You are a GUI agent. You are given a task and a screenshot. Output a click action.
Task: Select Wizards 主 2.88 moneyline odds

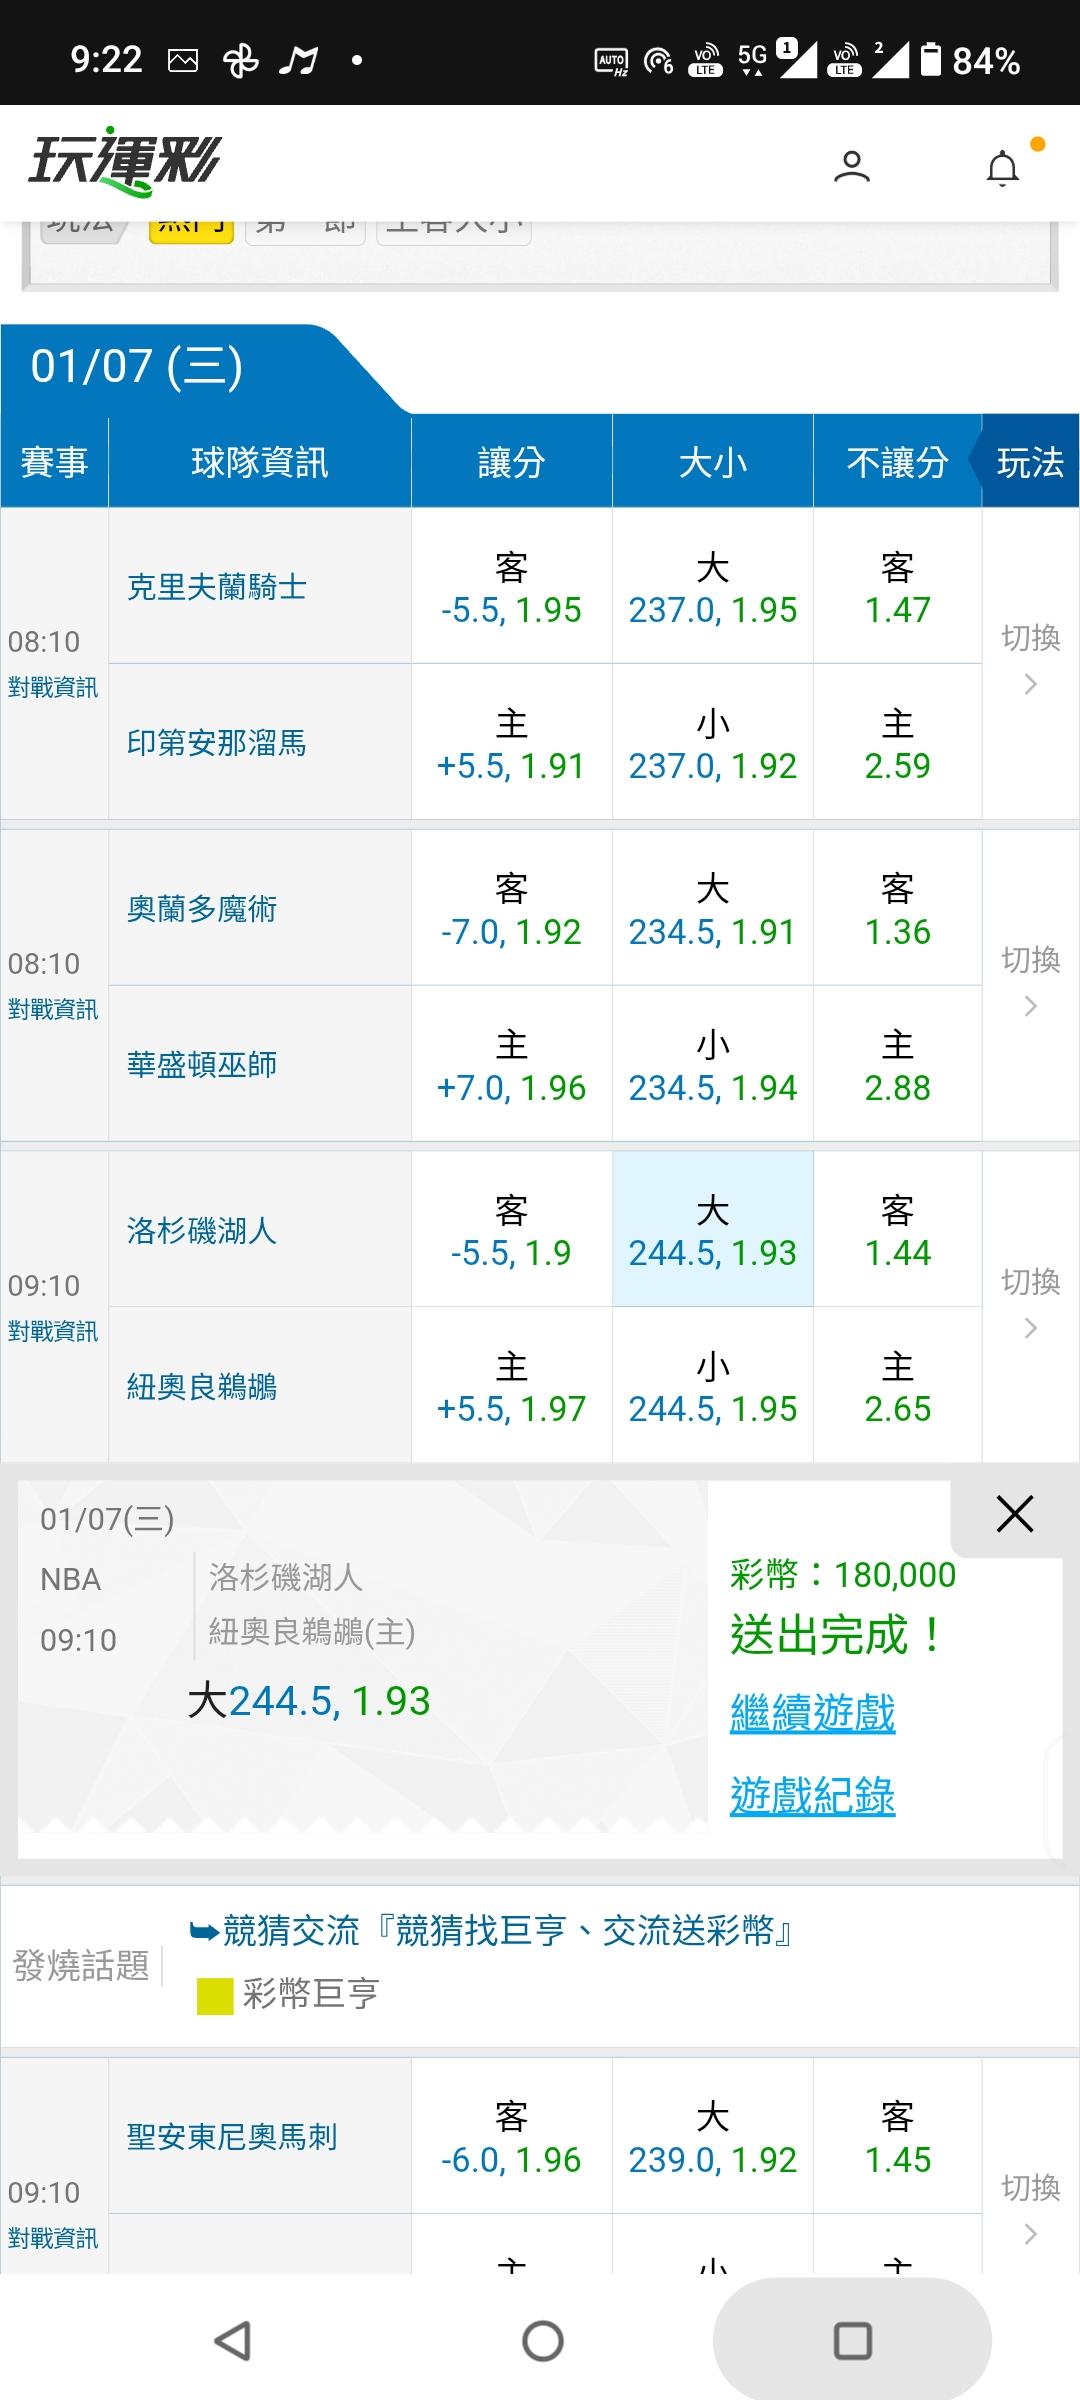[897, 1065]
